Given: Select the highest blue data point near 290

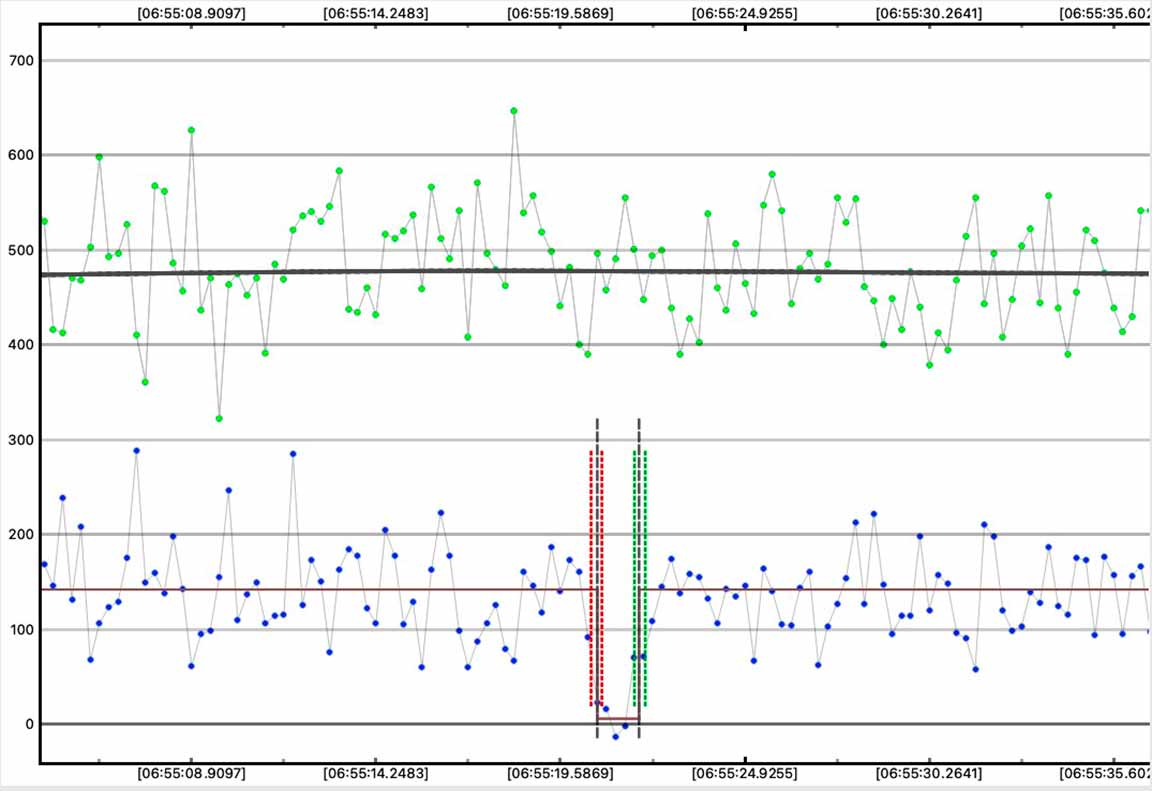Looking at the screenshot, I should tap(137, 451).
